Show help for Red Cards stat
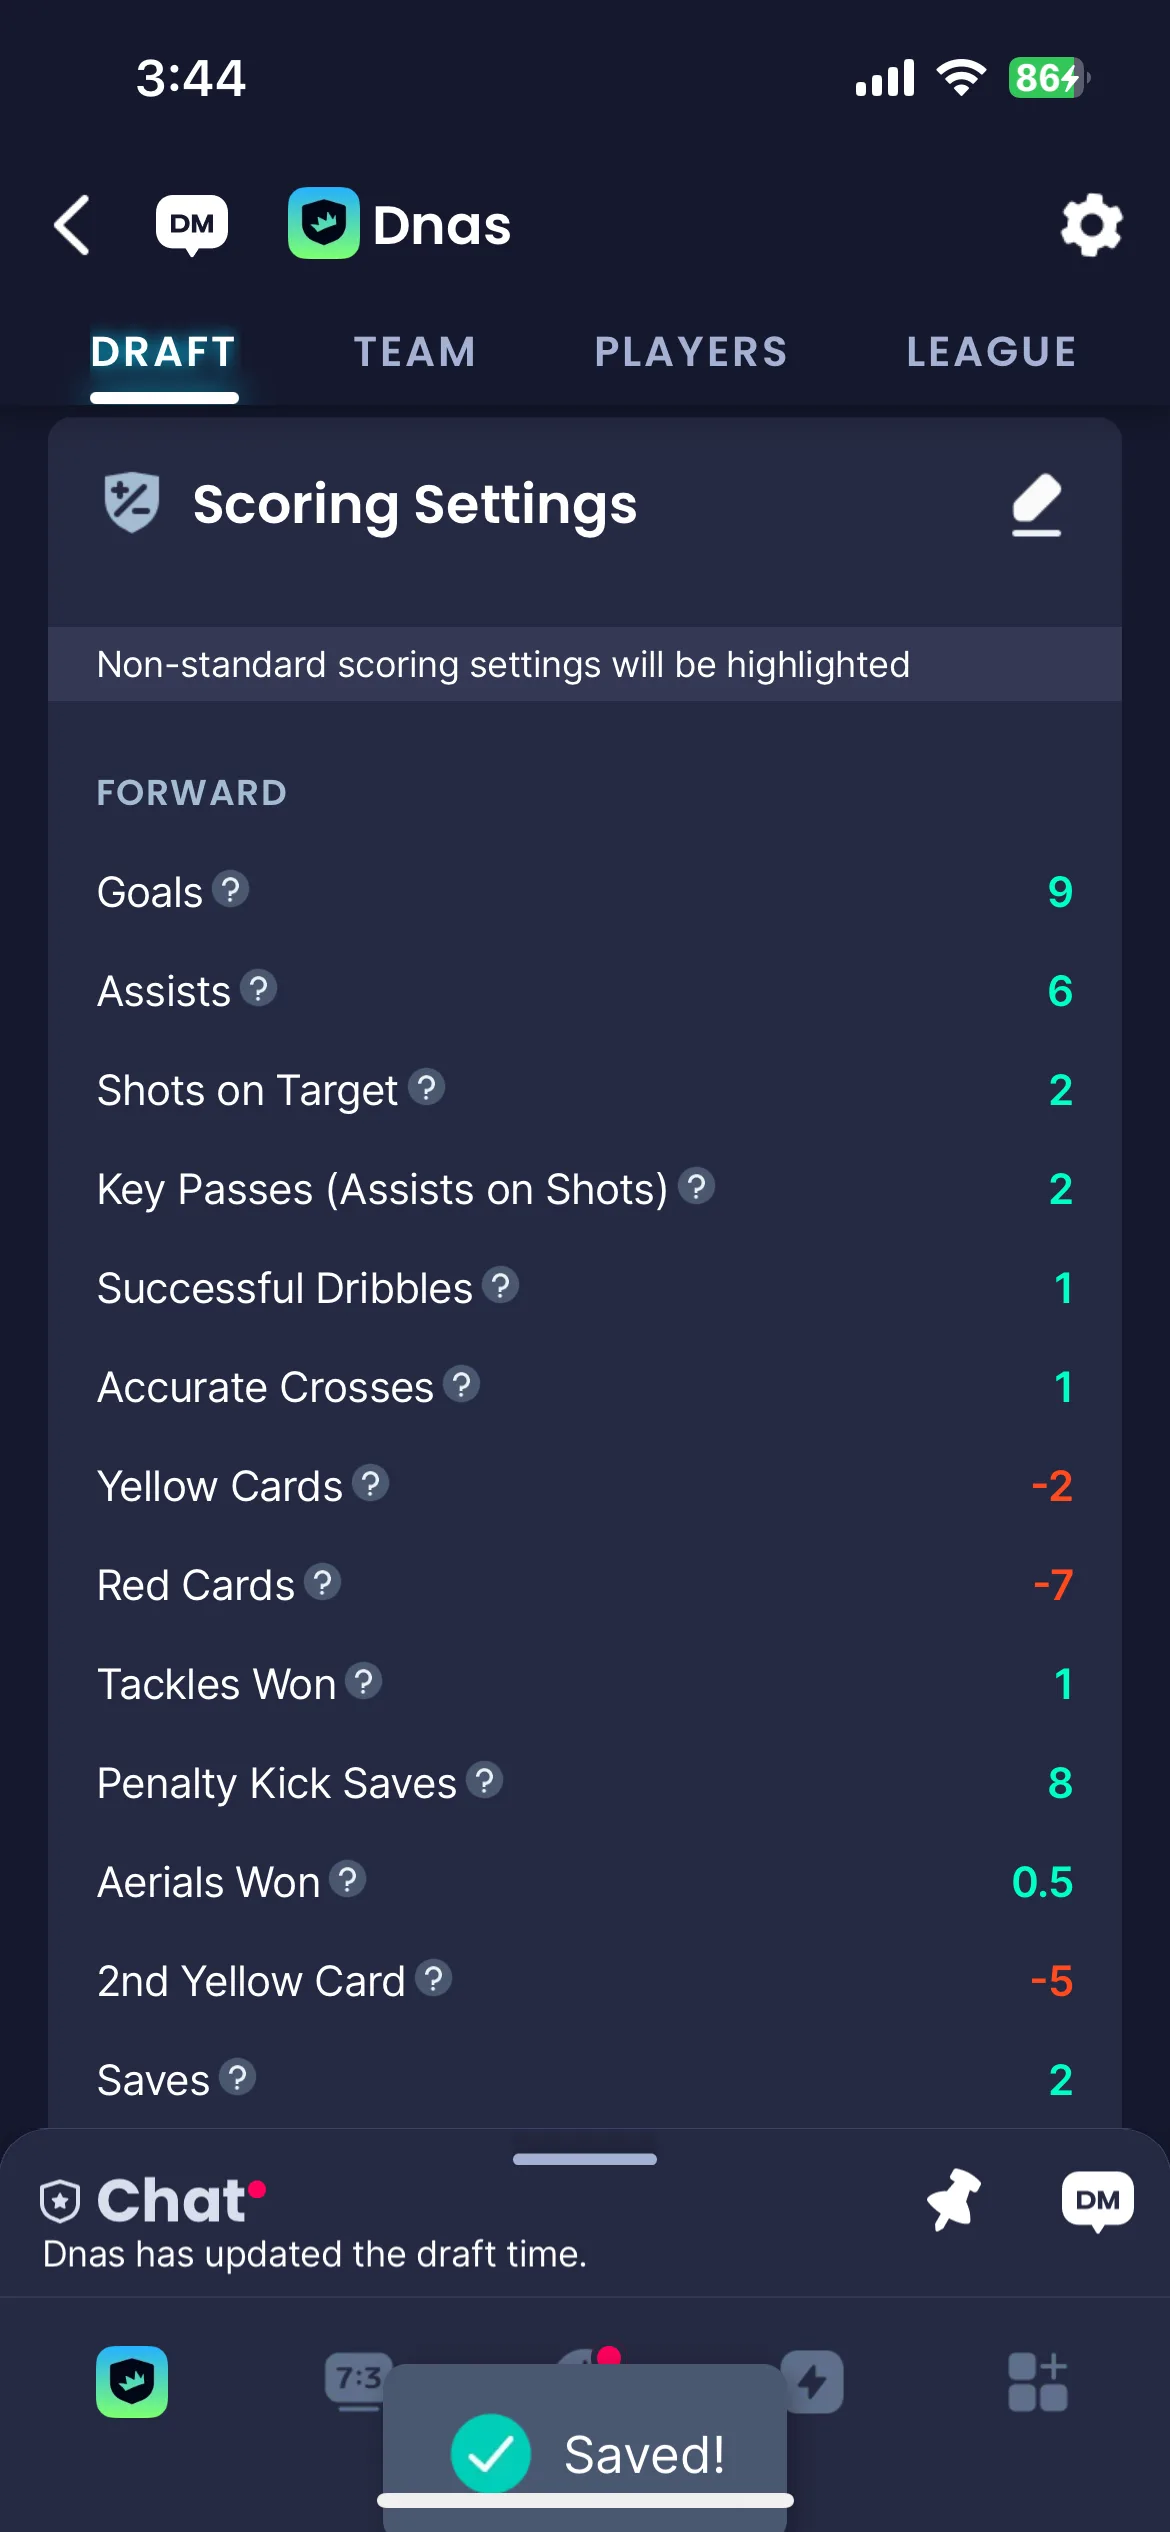This screenshot has height=2532, width=1170. (x=322, y=1582)
